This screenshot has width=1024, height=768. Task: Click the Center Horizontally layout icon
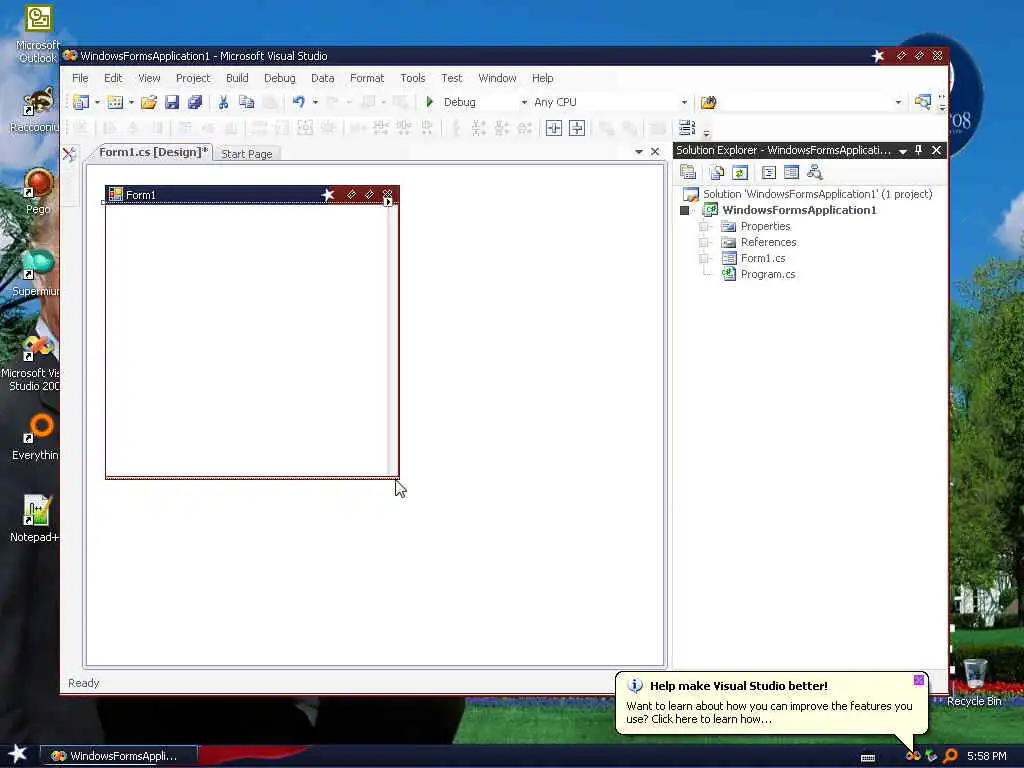554,128
